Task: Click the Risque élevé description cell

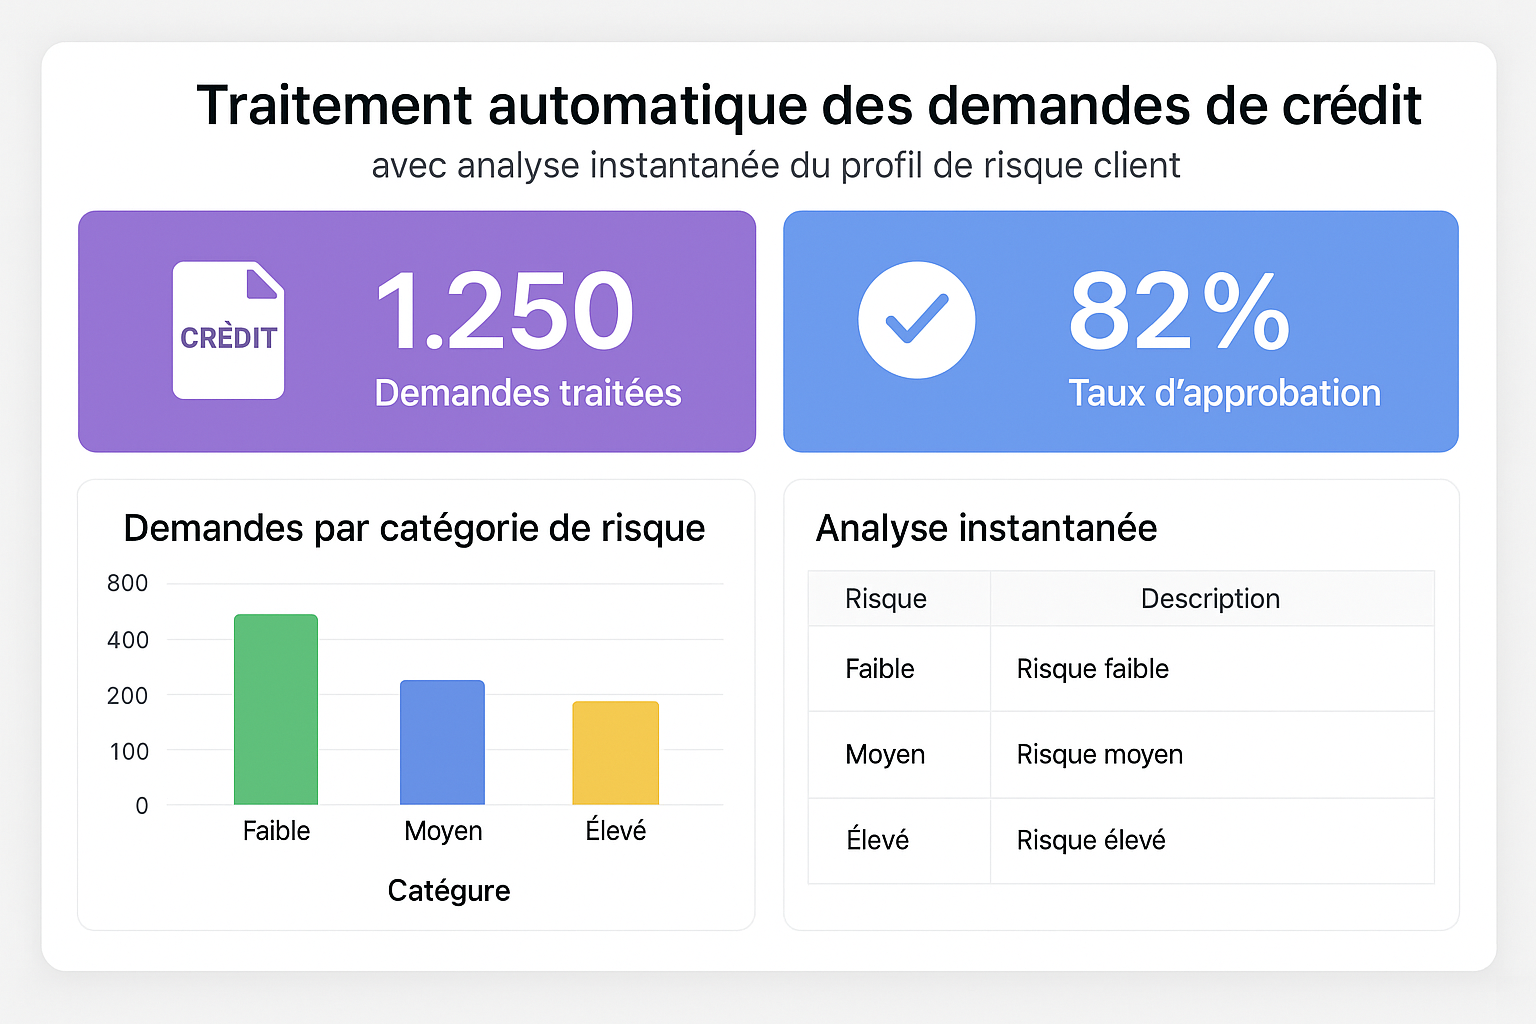Action: coord(1091,840)
